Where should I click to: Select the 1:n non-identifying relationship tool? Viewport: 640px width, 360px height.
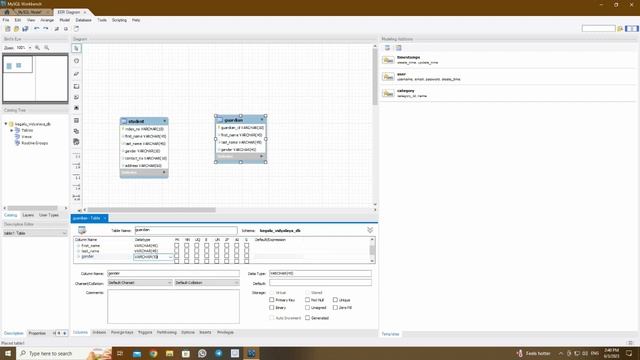pos(76,166)
